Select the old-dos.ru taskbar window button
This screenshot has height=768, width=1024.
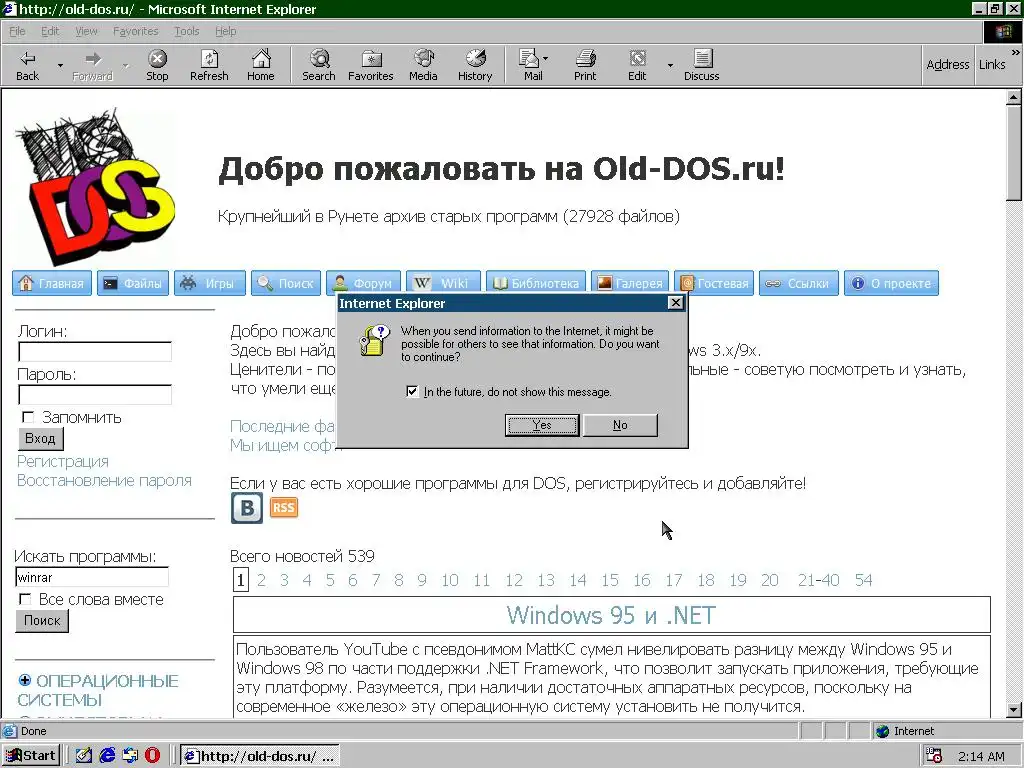260,756
